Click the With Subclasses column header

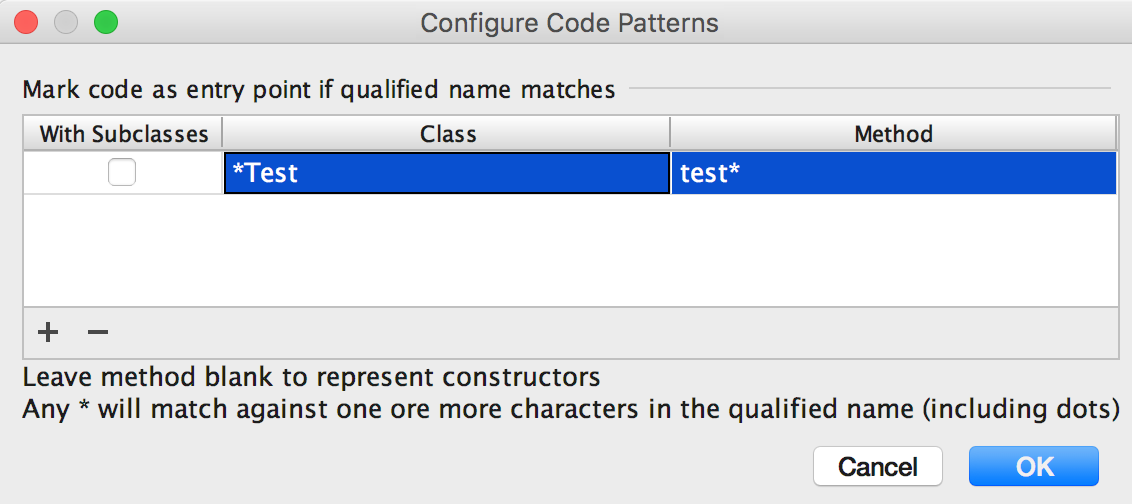123,134
